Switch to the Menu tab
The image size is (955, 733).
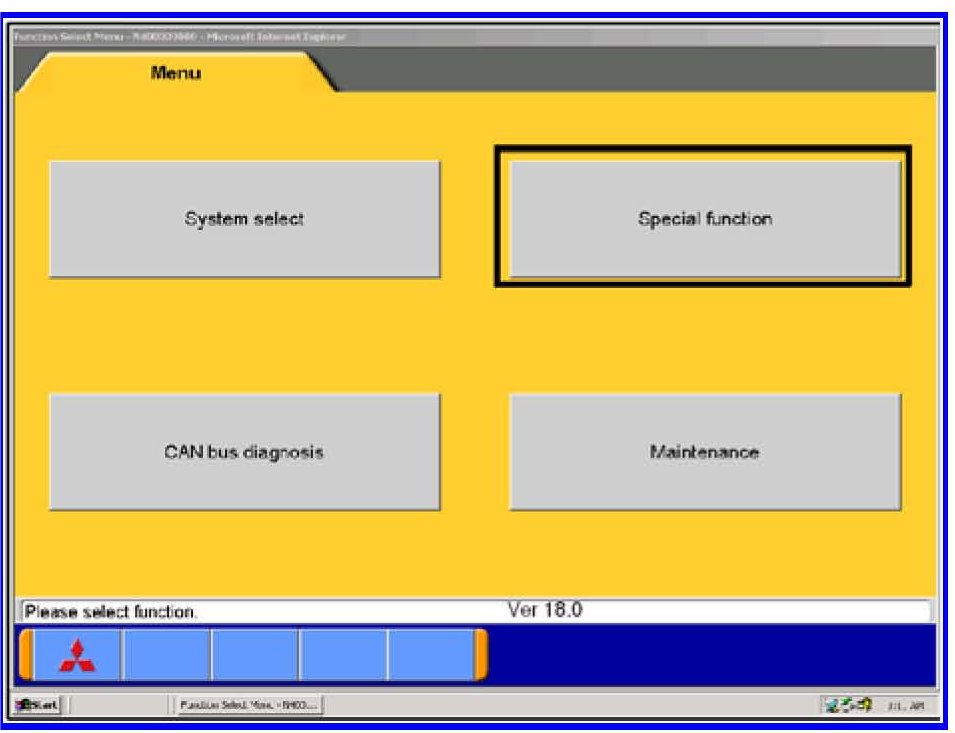(175, 74)
